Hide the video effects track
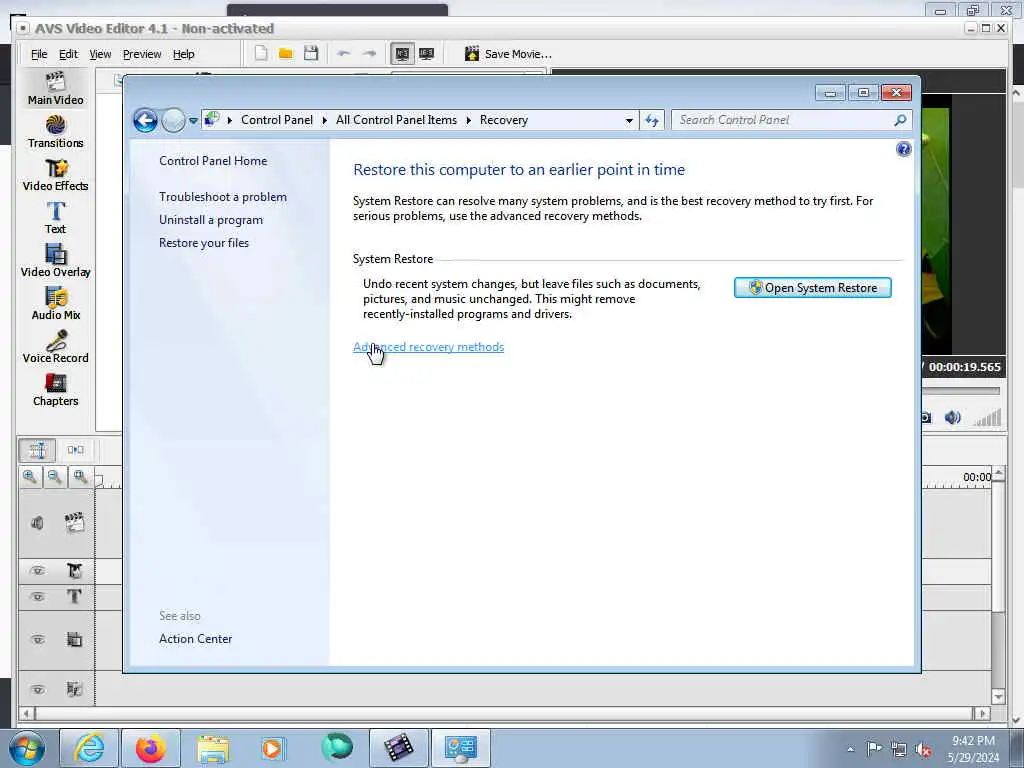 click(x=37, y=571)
